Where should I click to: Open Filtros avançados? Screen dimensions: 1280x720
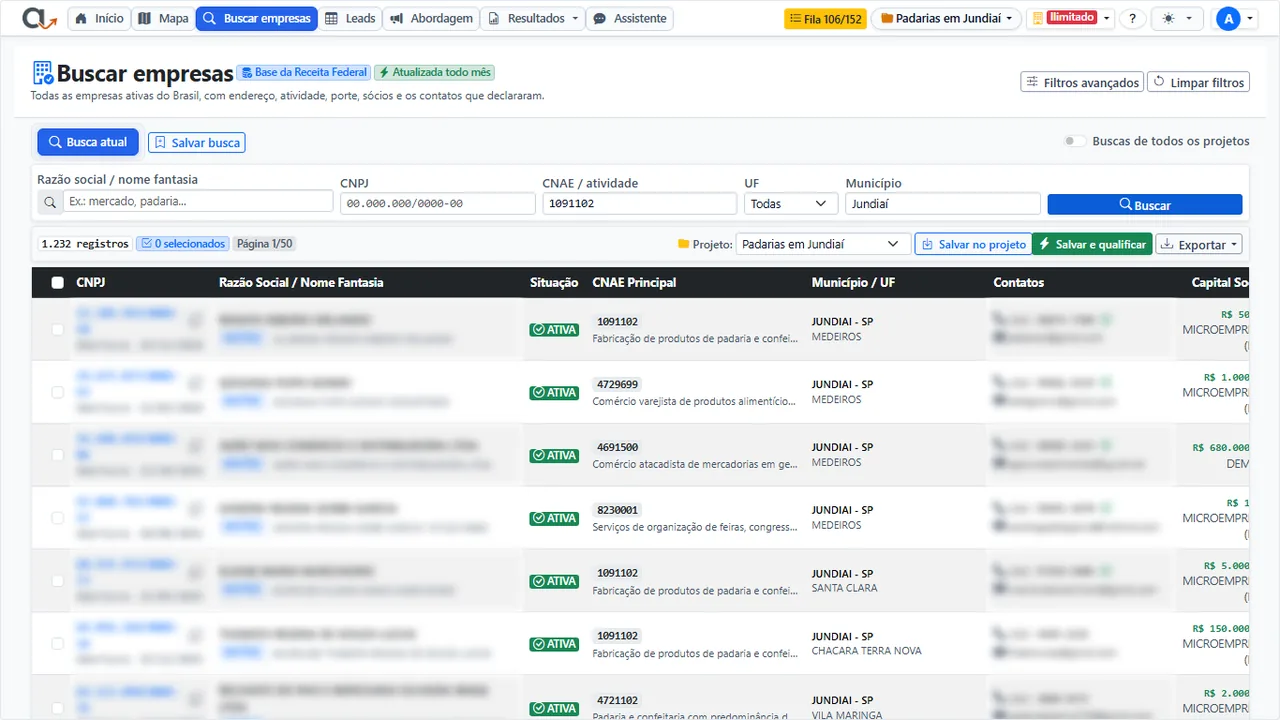click(1082, 82)
